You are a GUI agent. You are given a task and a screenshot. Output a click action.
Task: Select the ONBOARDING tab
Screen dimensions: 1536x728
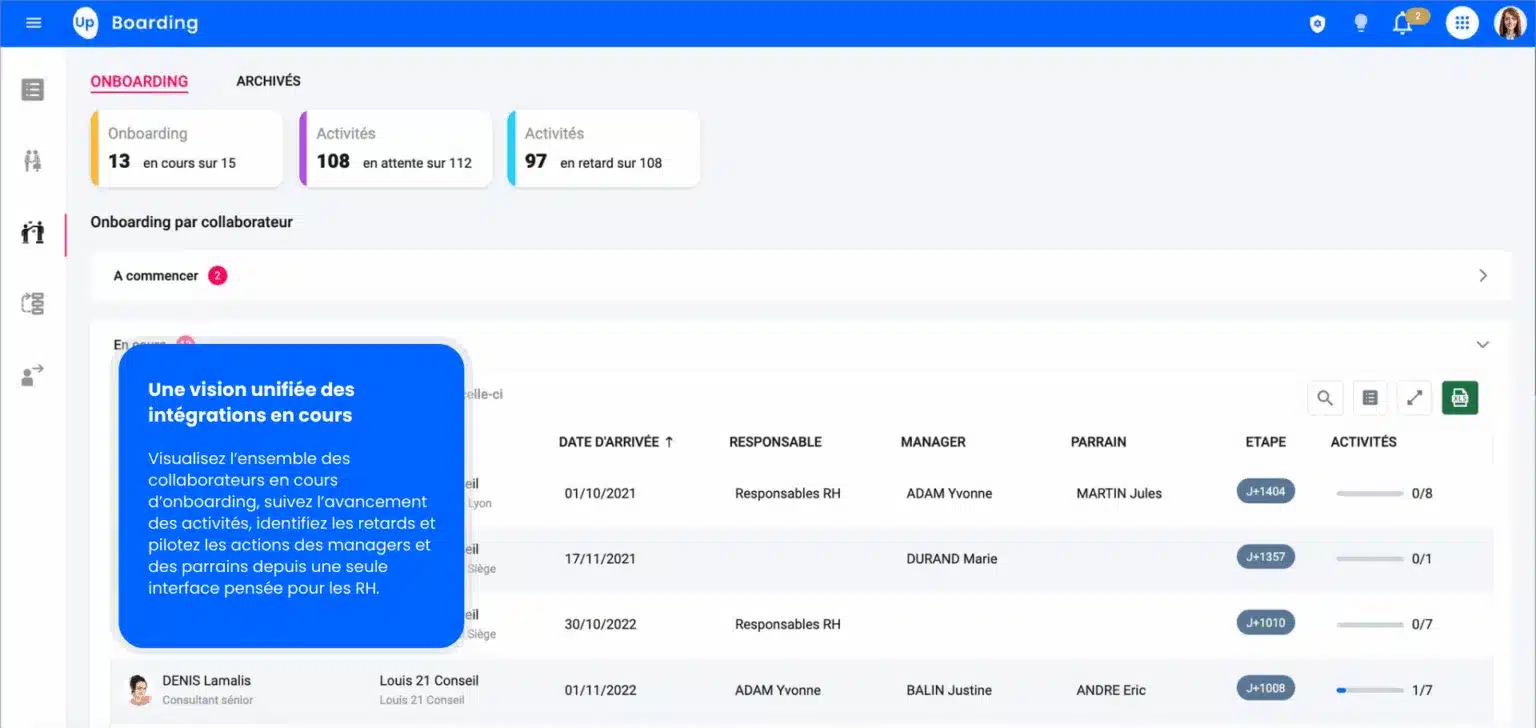pos(139,81)
